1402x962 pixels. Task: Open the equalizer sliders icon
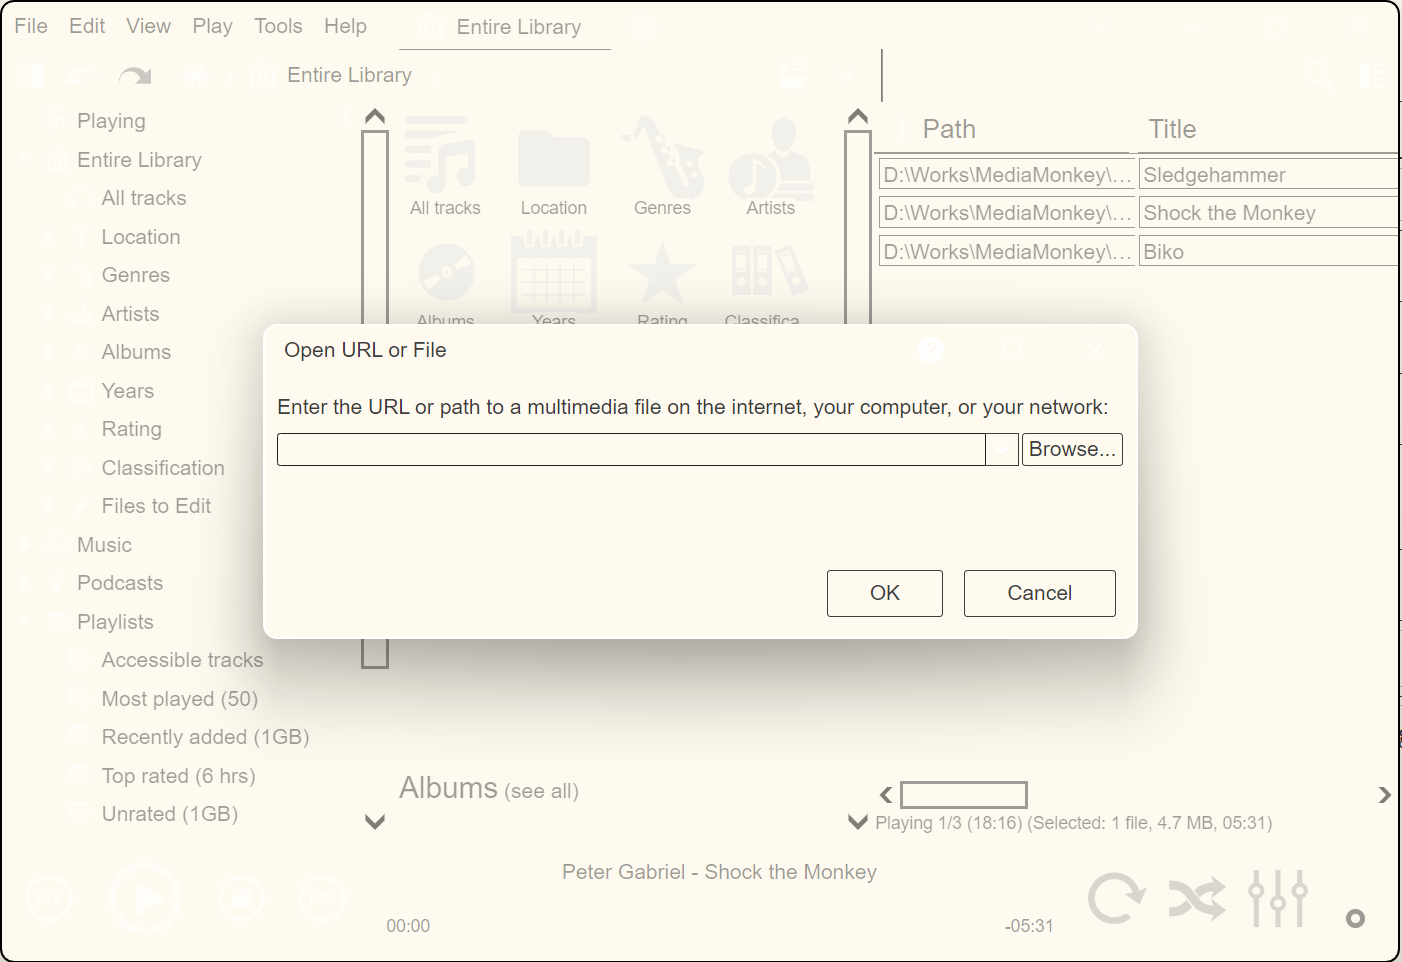(x=1277, y=898)
